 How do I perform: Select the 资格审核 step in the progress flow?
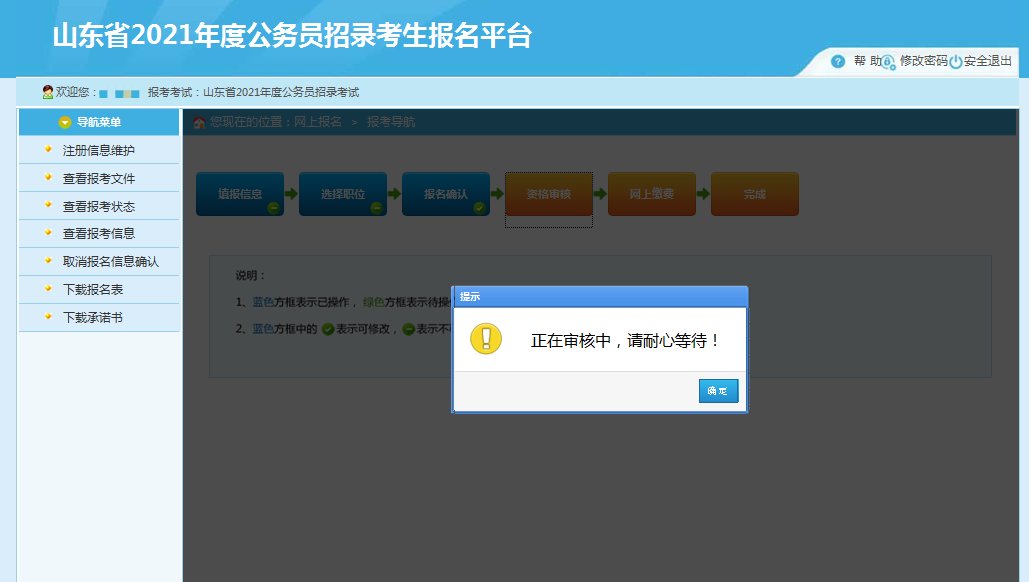(x=549, y=194)
